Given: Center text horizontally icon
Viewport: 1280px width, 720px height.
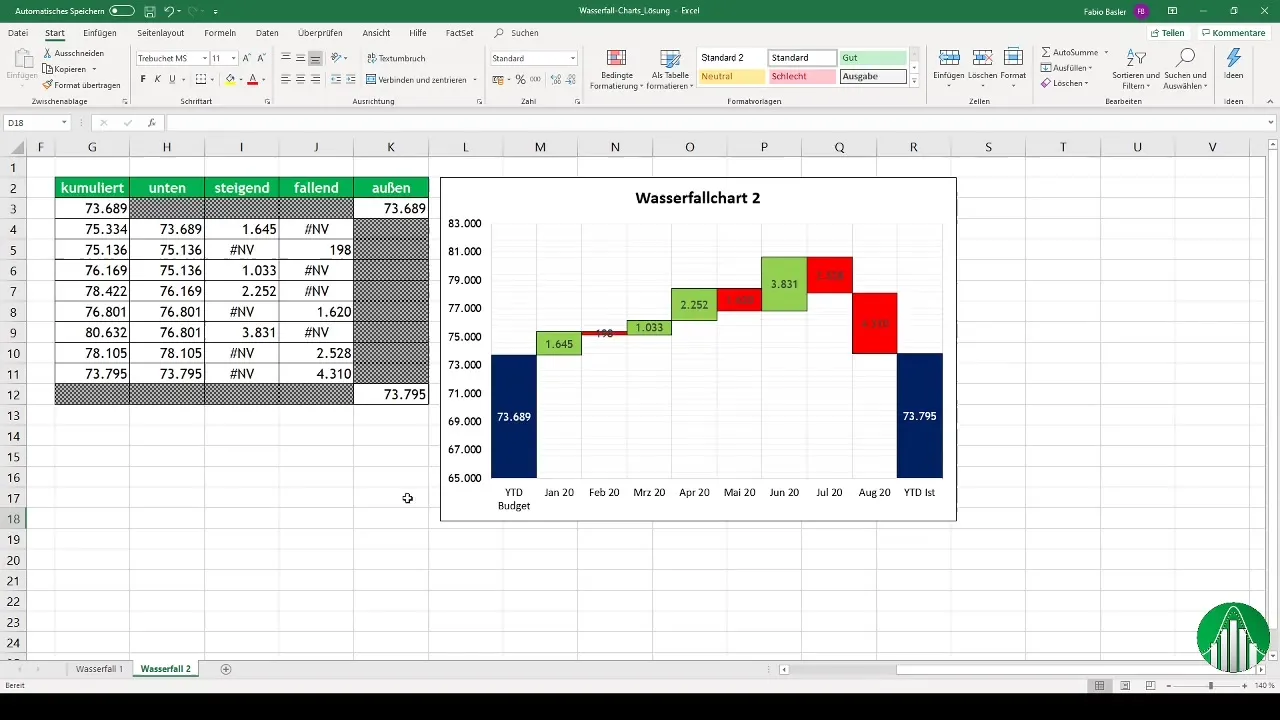Looking at the screenshot, I should point(300,79).
